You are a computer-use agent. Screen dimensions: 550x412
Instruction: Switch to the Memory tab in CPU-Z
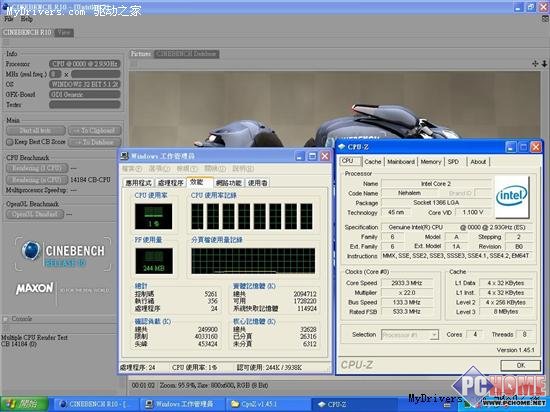pyautogui.click(x=431, y=162)
